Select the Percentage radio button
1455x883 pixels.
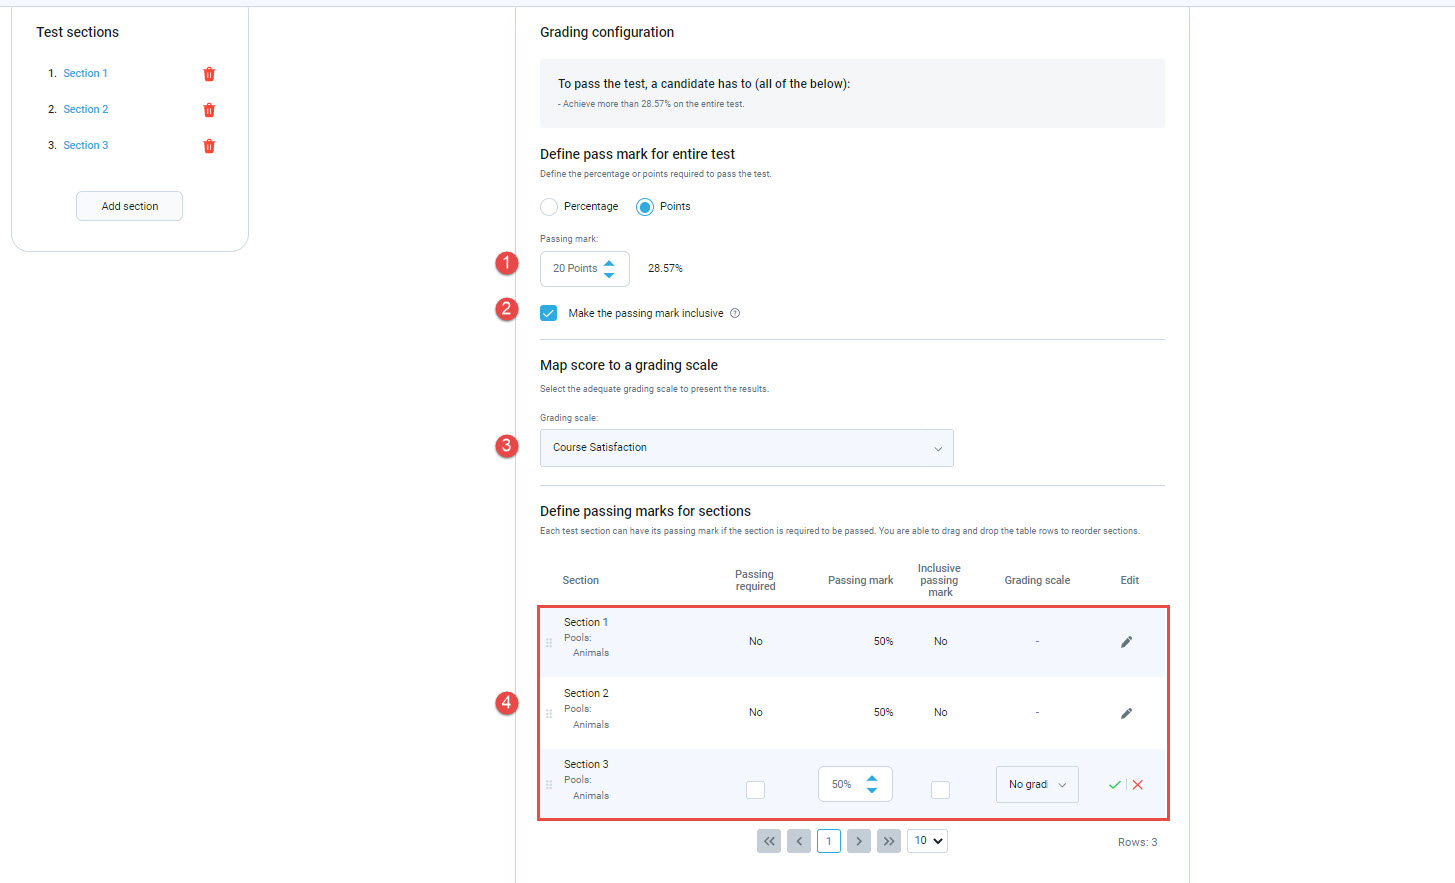[549, 207]
